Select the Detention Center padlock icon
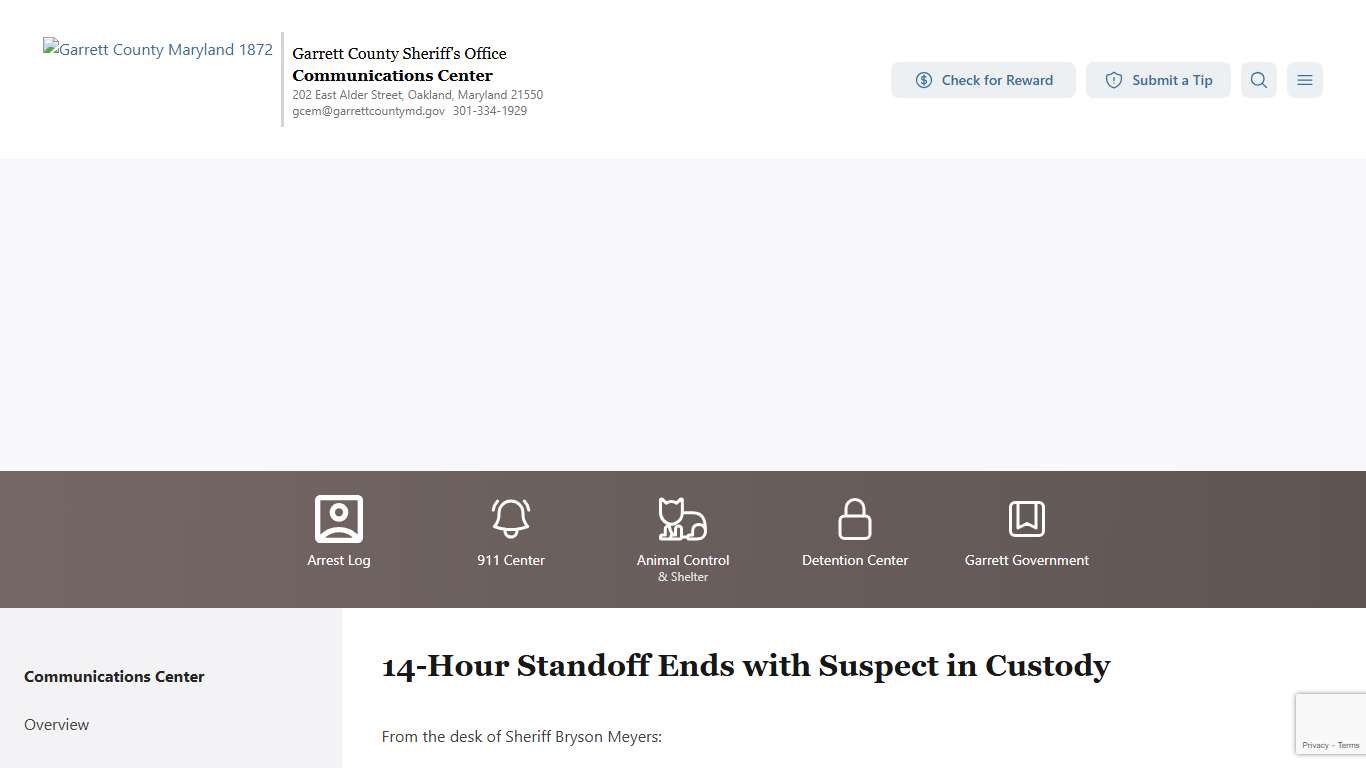 click(x=854, y=520)
